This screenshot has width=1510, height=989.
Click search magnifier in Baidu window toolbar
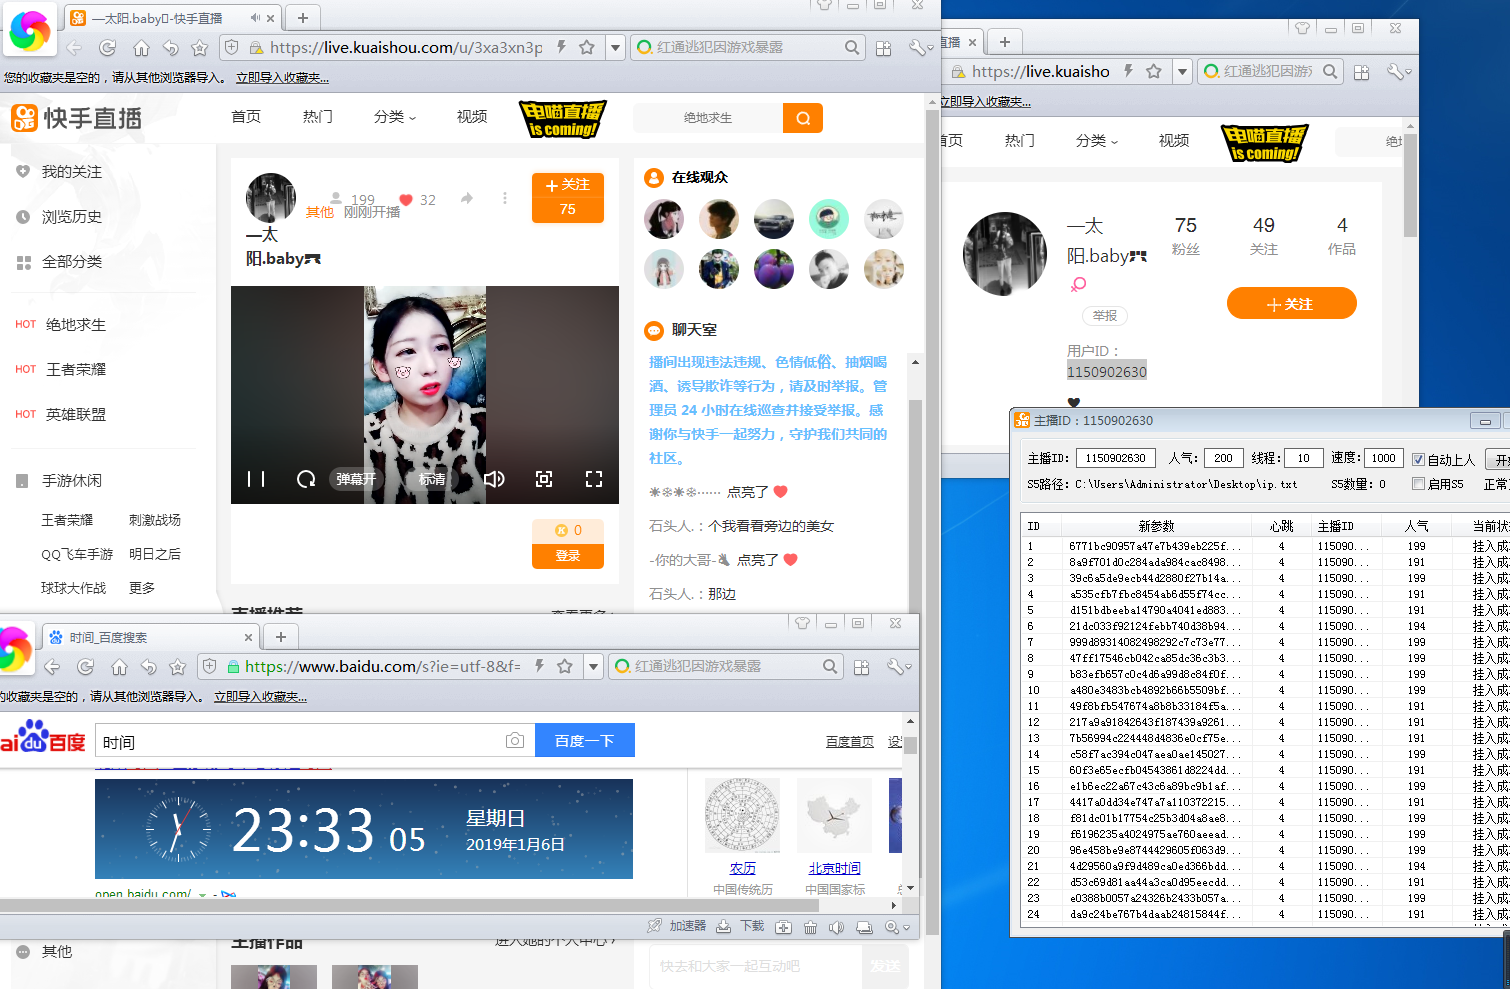click(x=830, y=666)
